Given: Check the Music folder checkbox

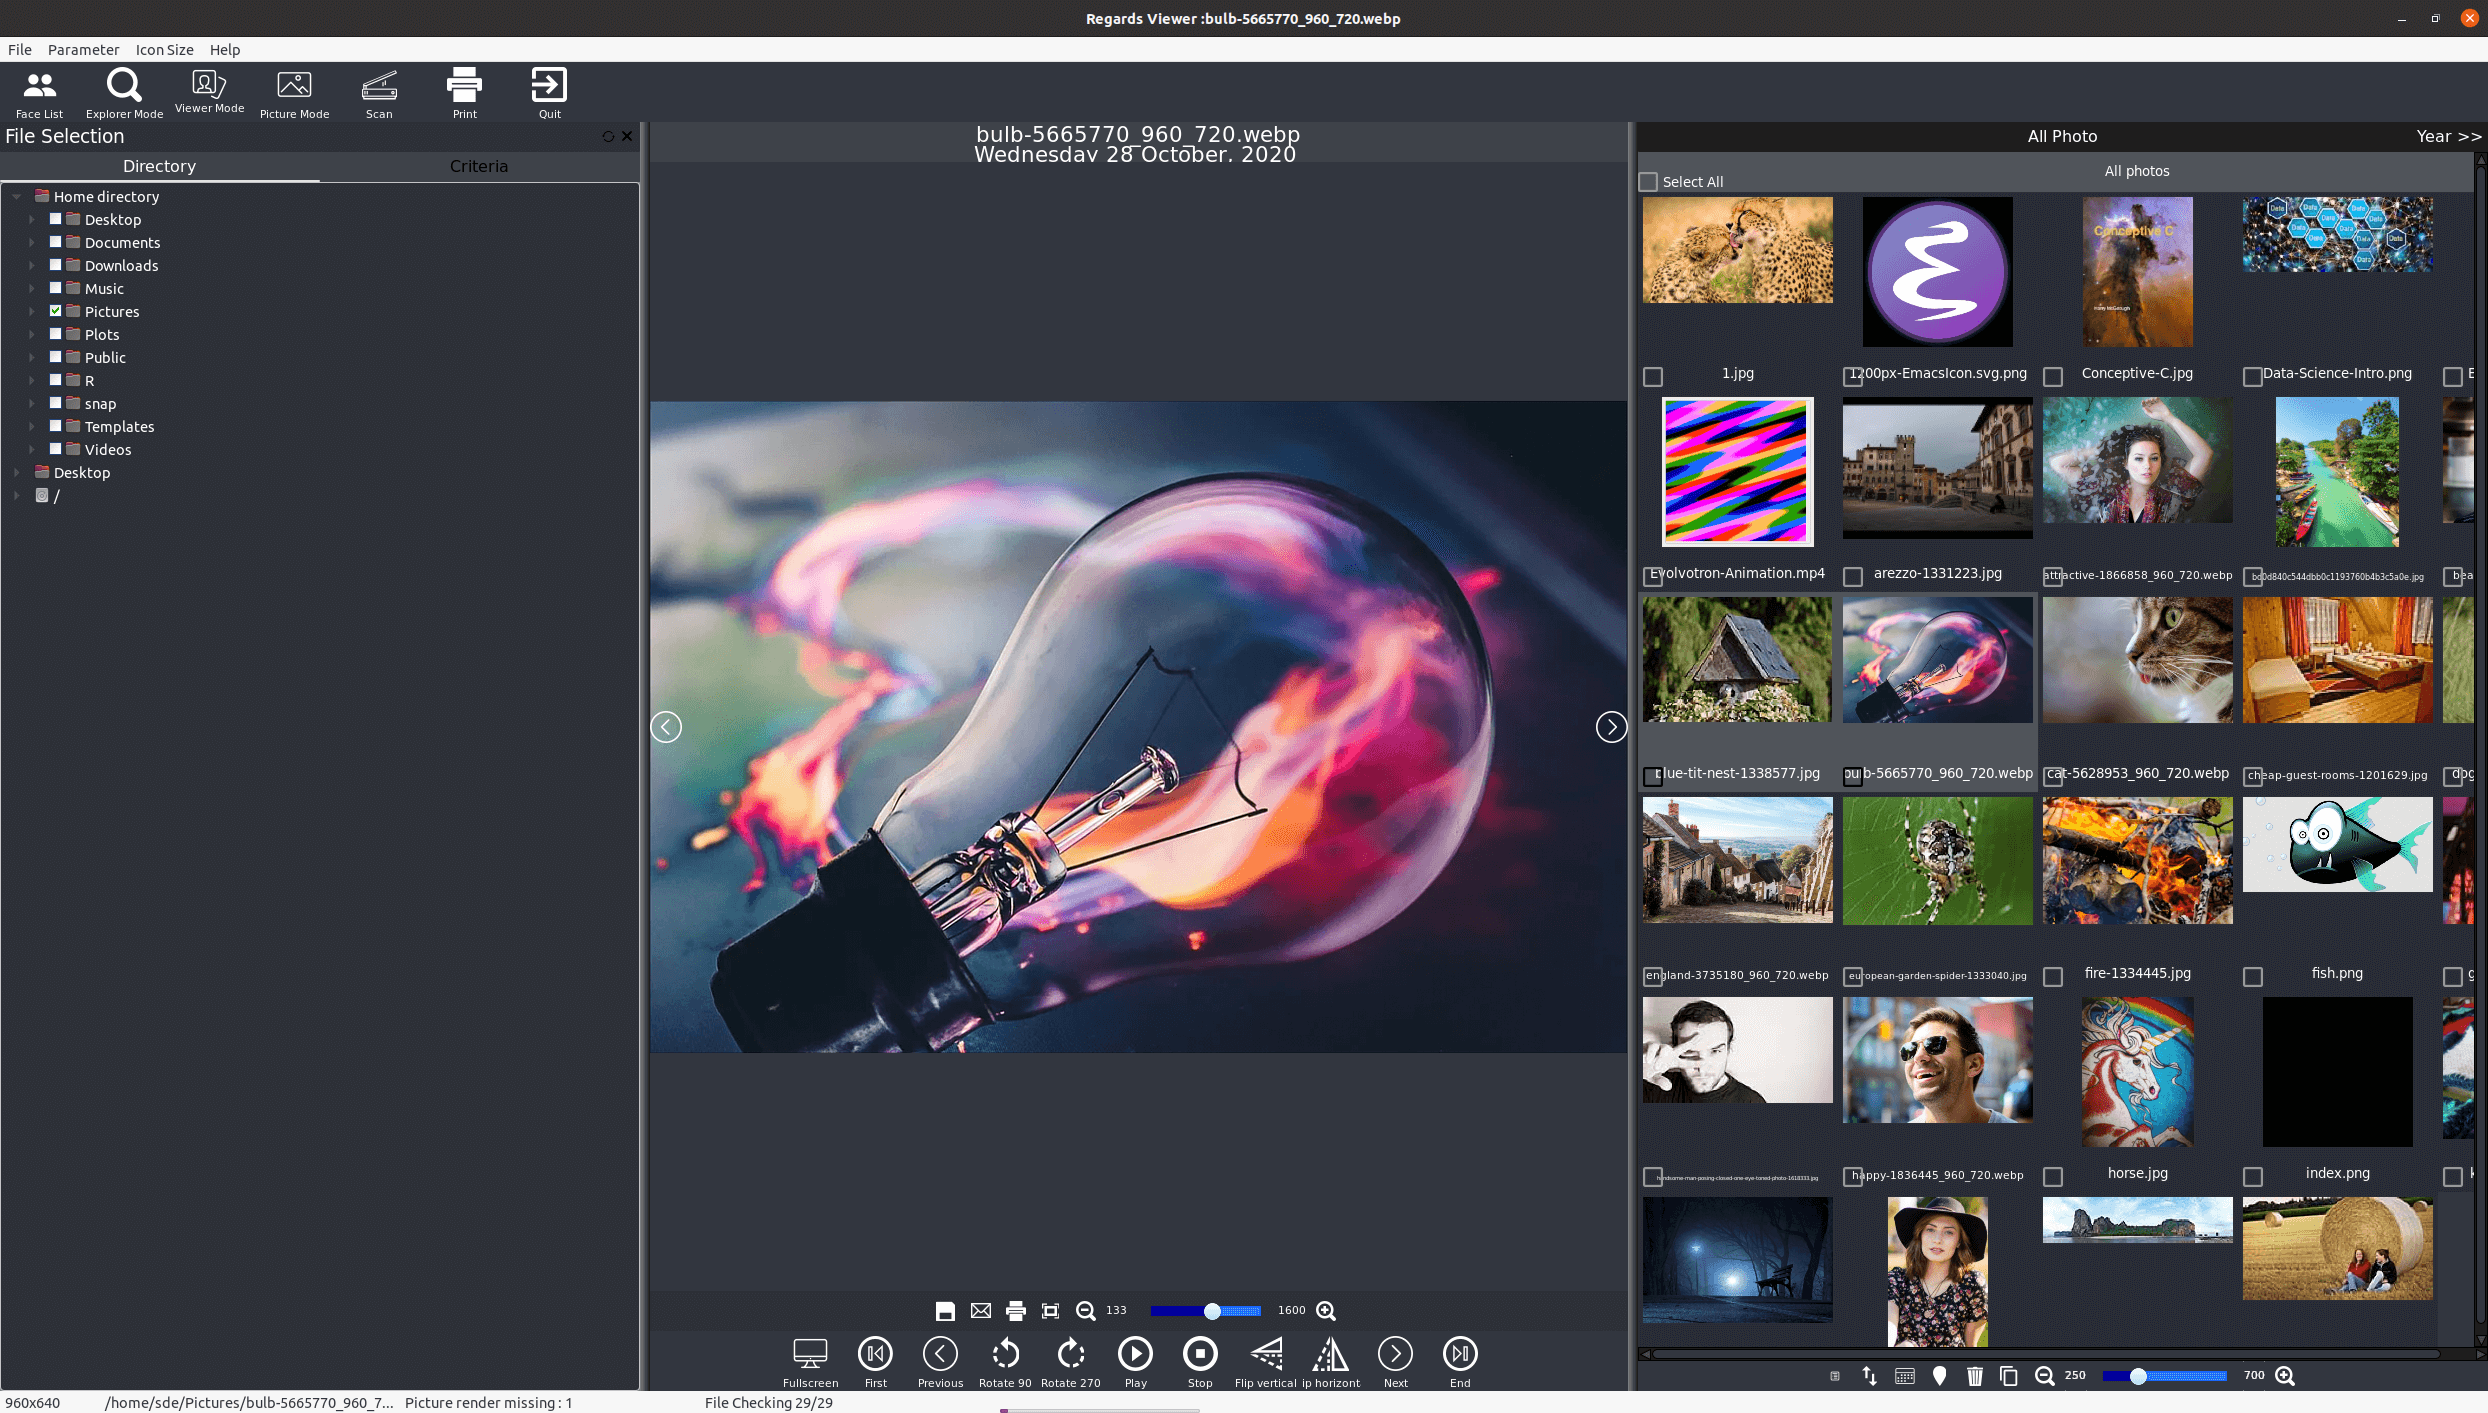Looking at the screenshot, I should (56, 288).
